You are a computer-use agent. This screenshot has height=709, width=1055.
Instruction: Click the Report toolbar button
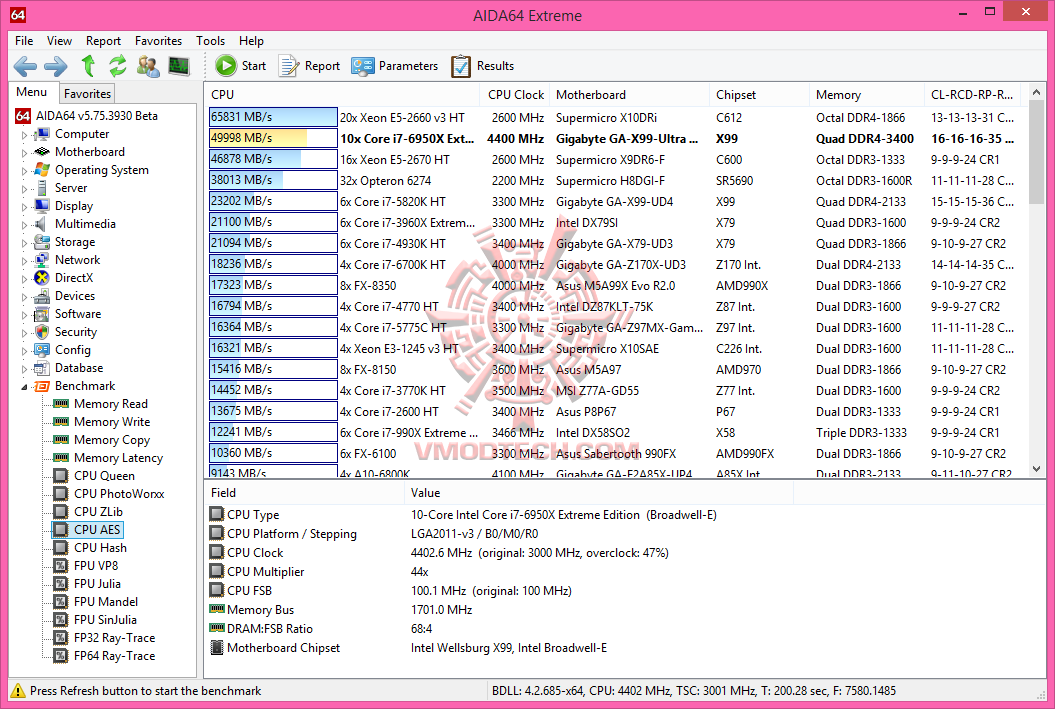click(309, 66)
